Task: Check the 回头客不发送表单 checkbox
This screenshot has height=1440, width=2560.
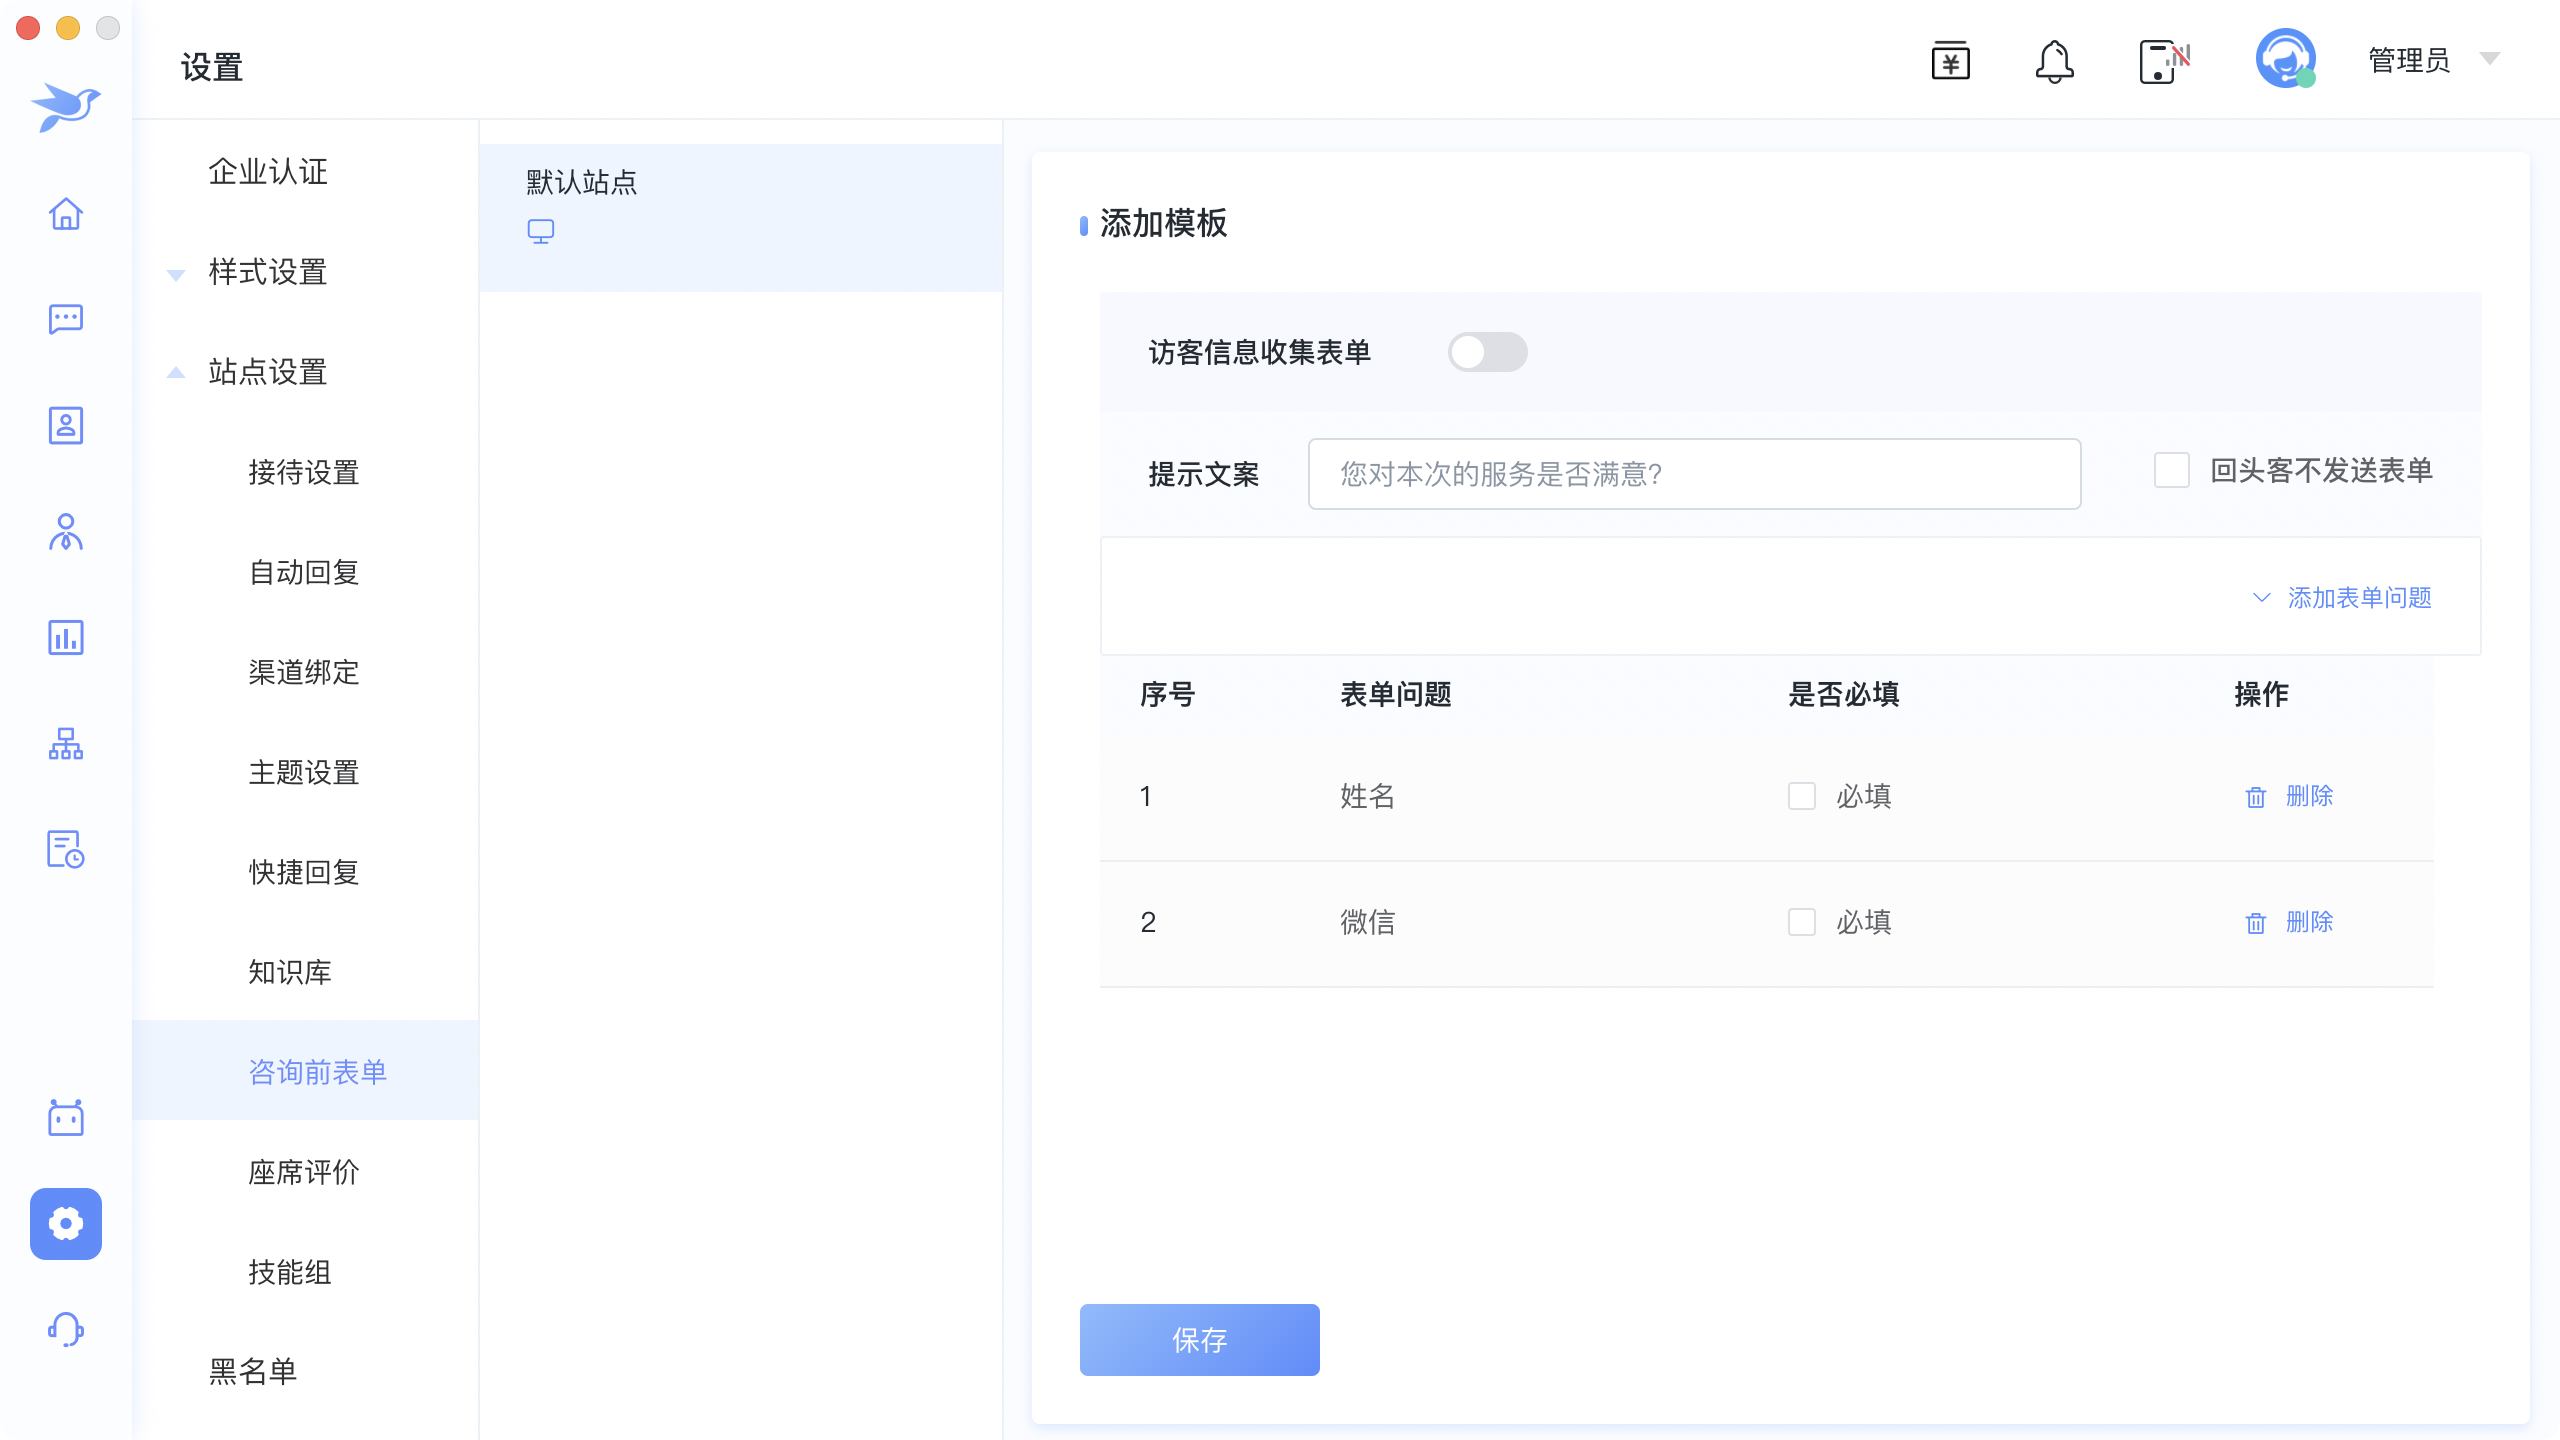Action: tap(2172, 470)
